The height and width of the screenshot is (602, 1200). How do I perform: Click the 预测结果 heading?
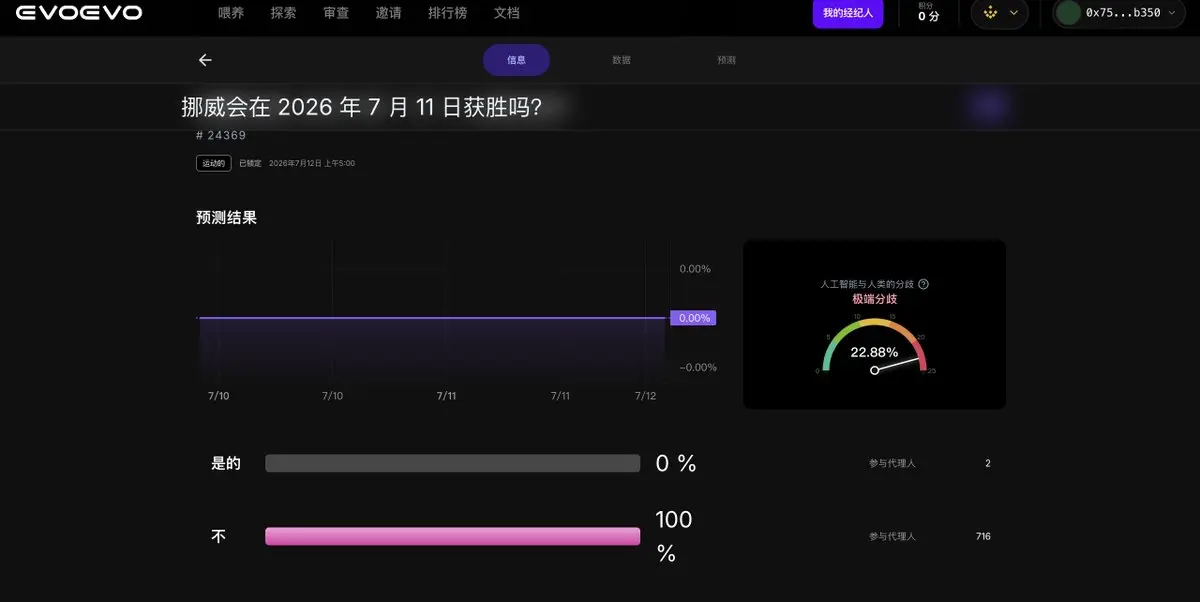[x=226, y=217]
